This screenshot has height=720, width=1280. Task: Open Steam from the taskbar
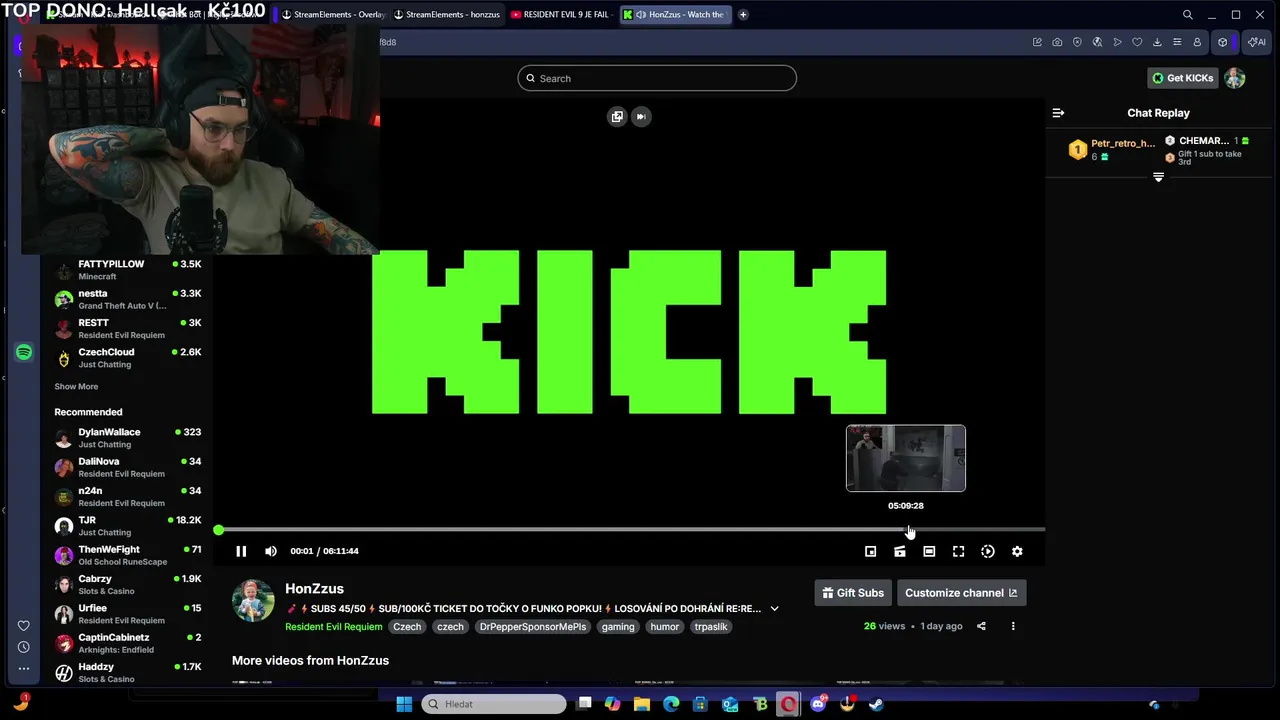coord(876,704)
